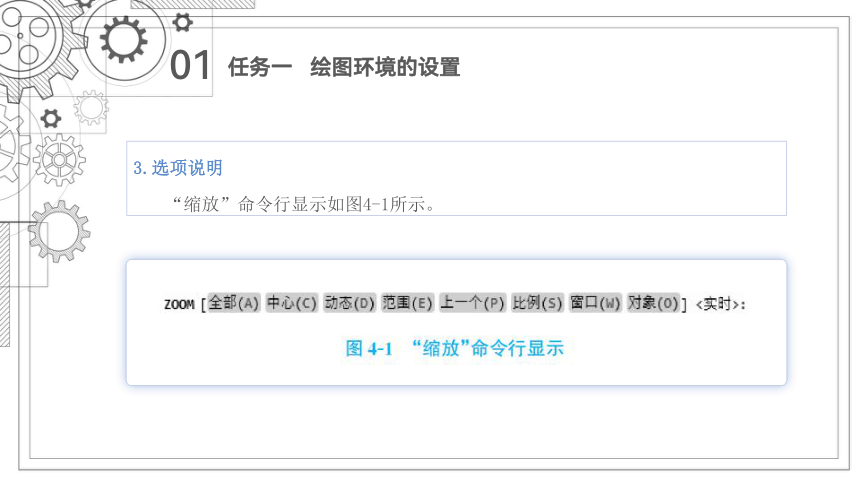Choose the 比例(S) scale option
This screenshot has height=484, width=860.
tap(537, 303)
